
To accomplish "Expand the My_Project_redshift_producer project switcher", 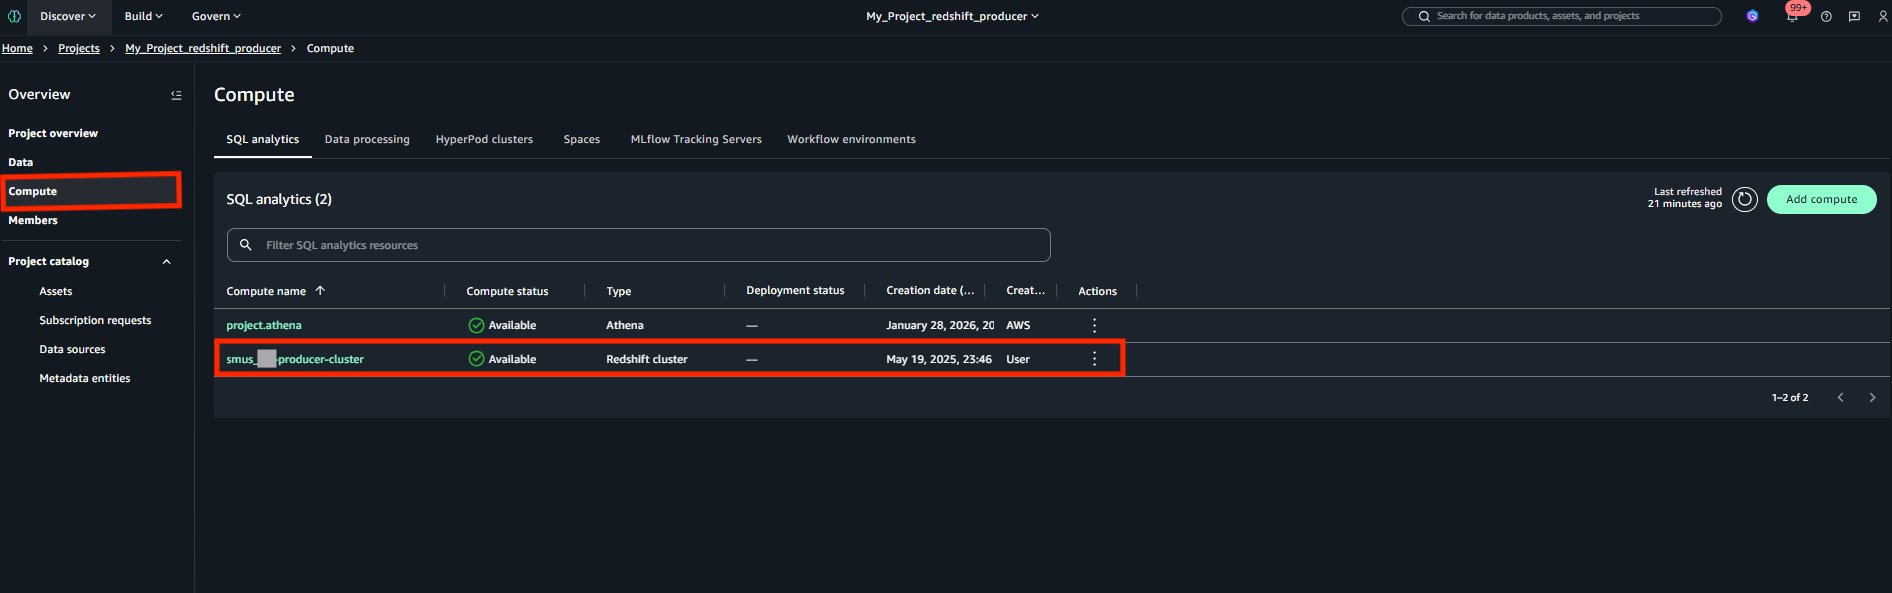I will pyautogui.click(x=952, y=16).
